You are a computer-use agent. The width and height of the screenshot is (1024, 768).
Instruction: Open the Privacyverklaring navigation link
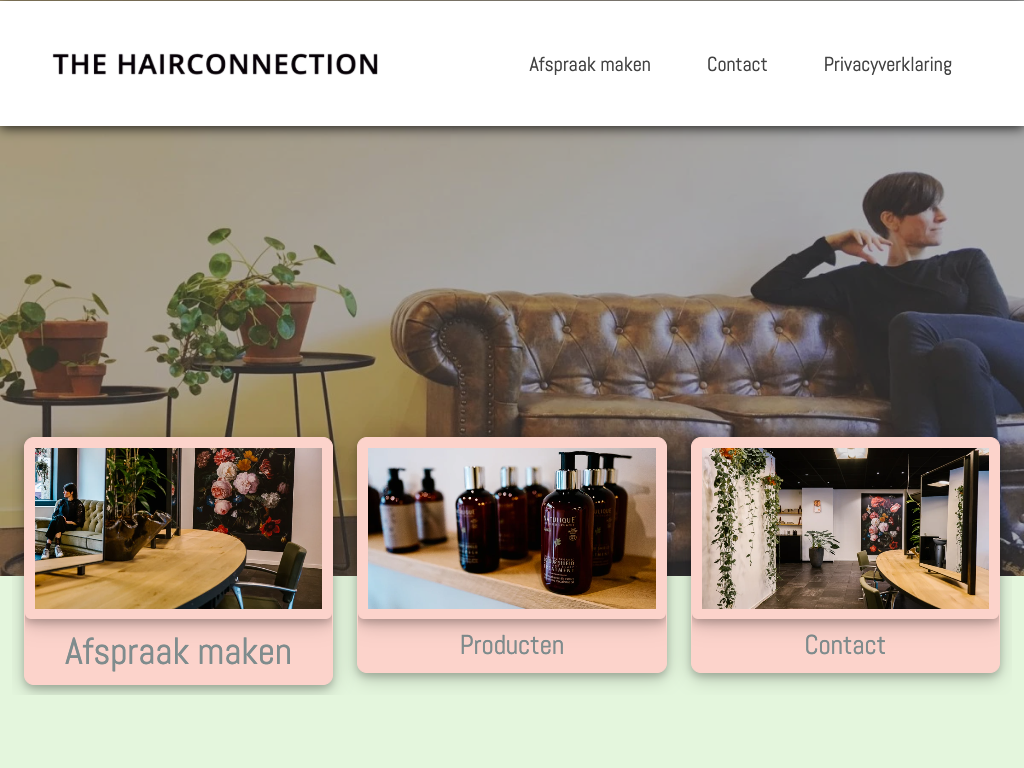[x=888, y=65]
